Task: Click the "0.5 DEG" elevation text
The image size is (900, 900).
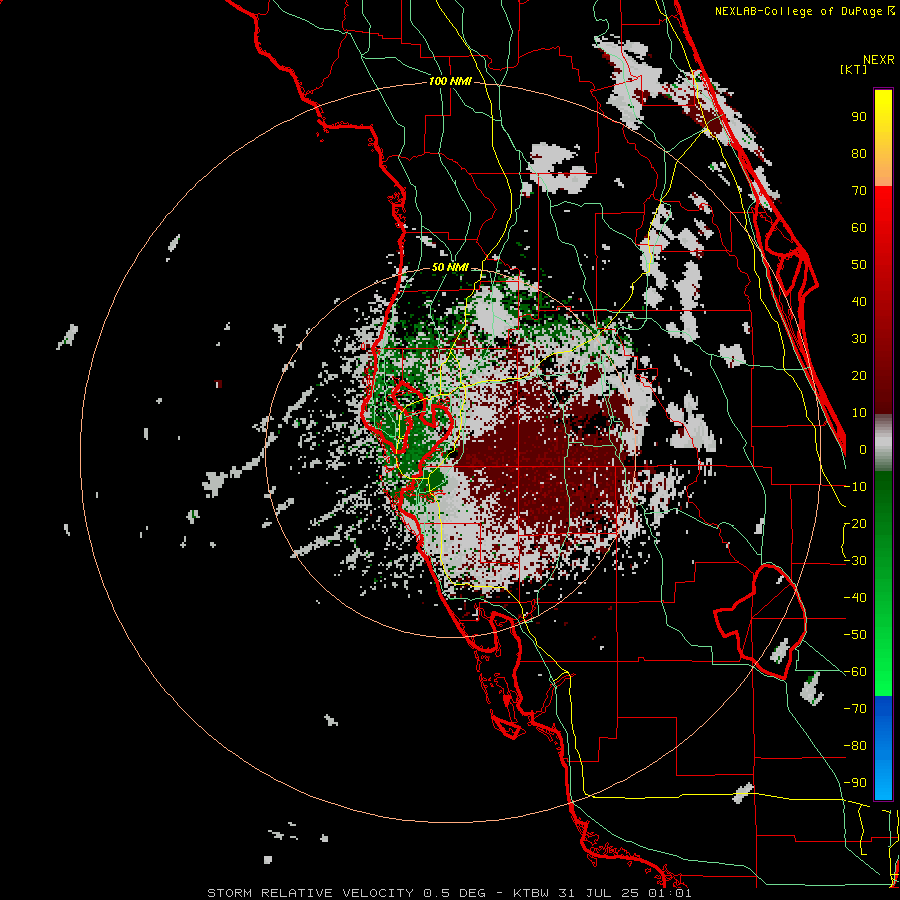Action: click(455, 893)
